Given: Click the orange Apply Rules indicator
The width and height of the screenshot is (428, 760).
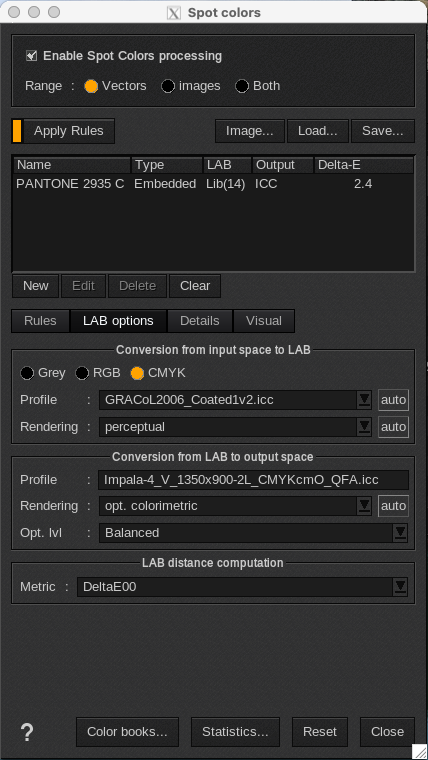Looking at the screenshot, I should click(17, 131).
